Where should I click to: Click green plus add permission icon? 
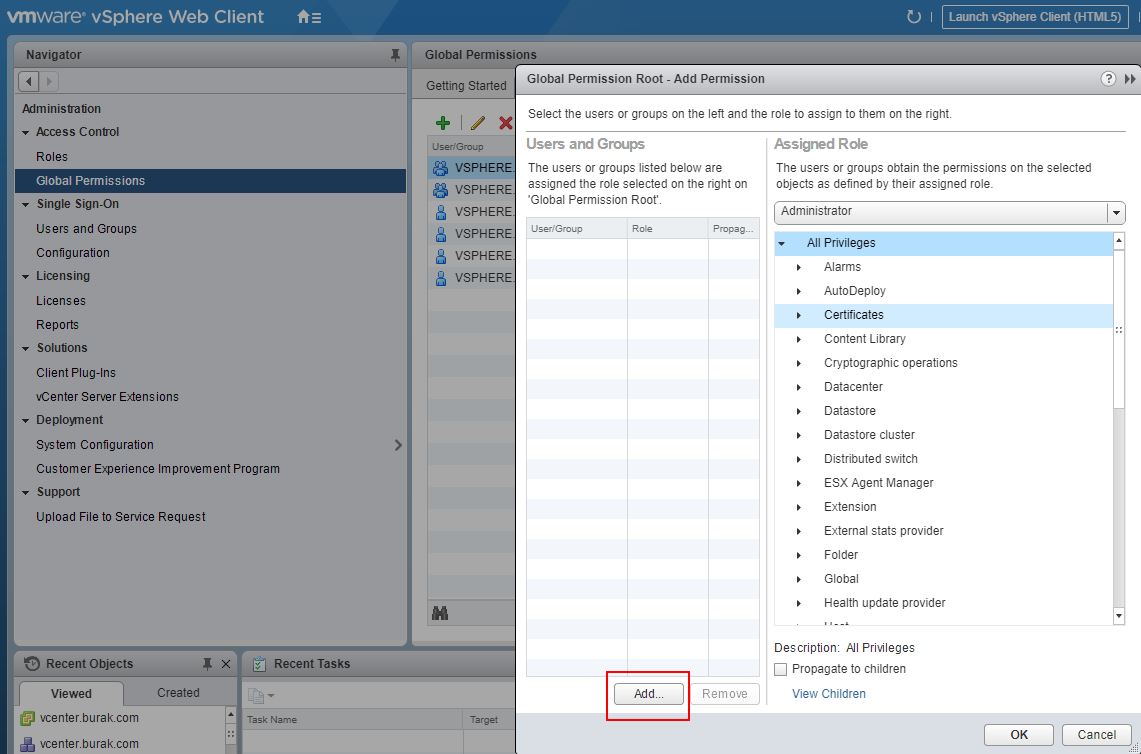pos(442,123)
